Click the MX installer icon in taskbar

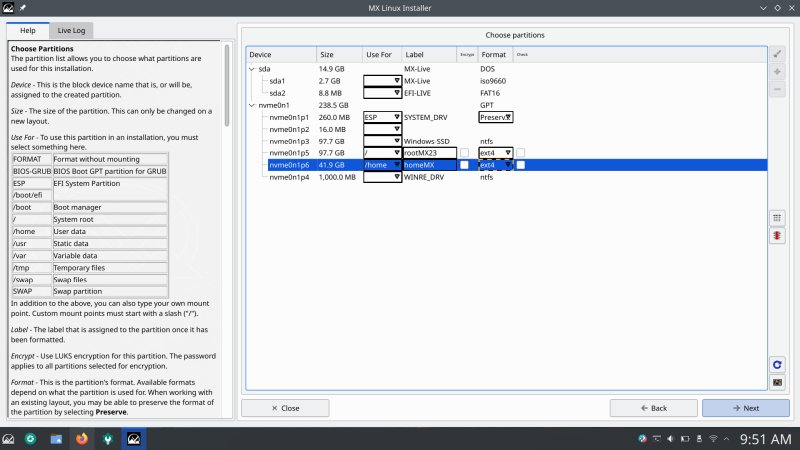pos(134,439)
